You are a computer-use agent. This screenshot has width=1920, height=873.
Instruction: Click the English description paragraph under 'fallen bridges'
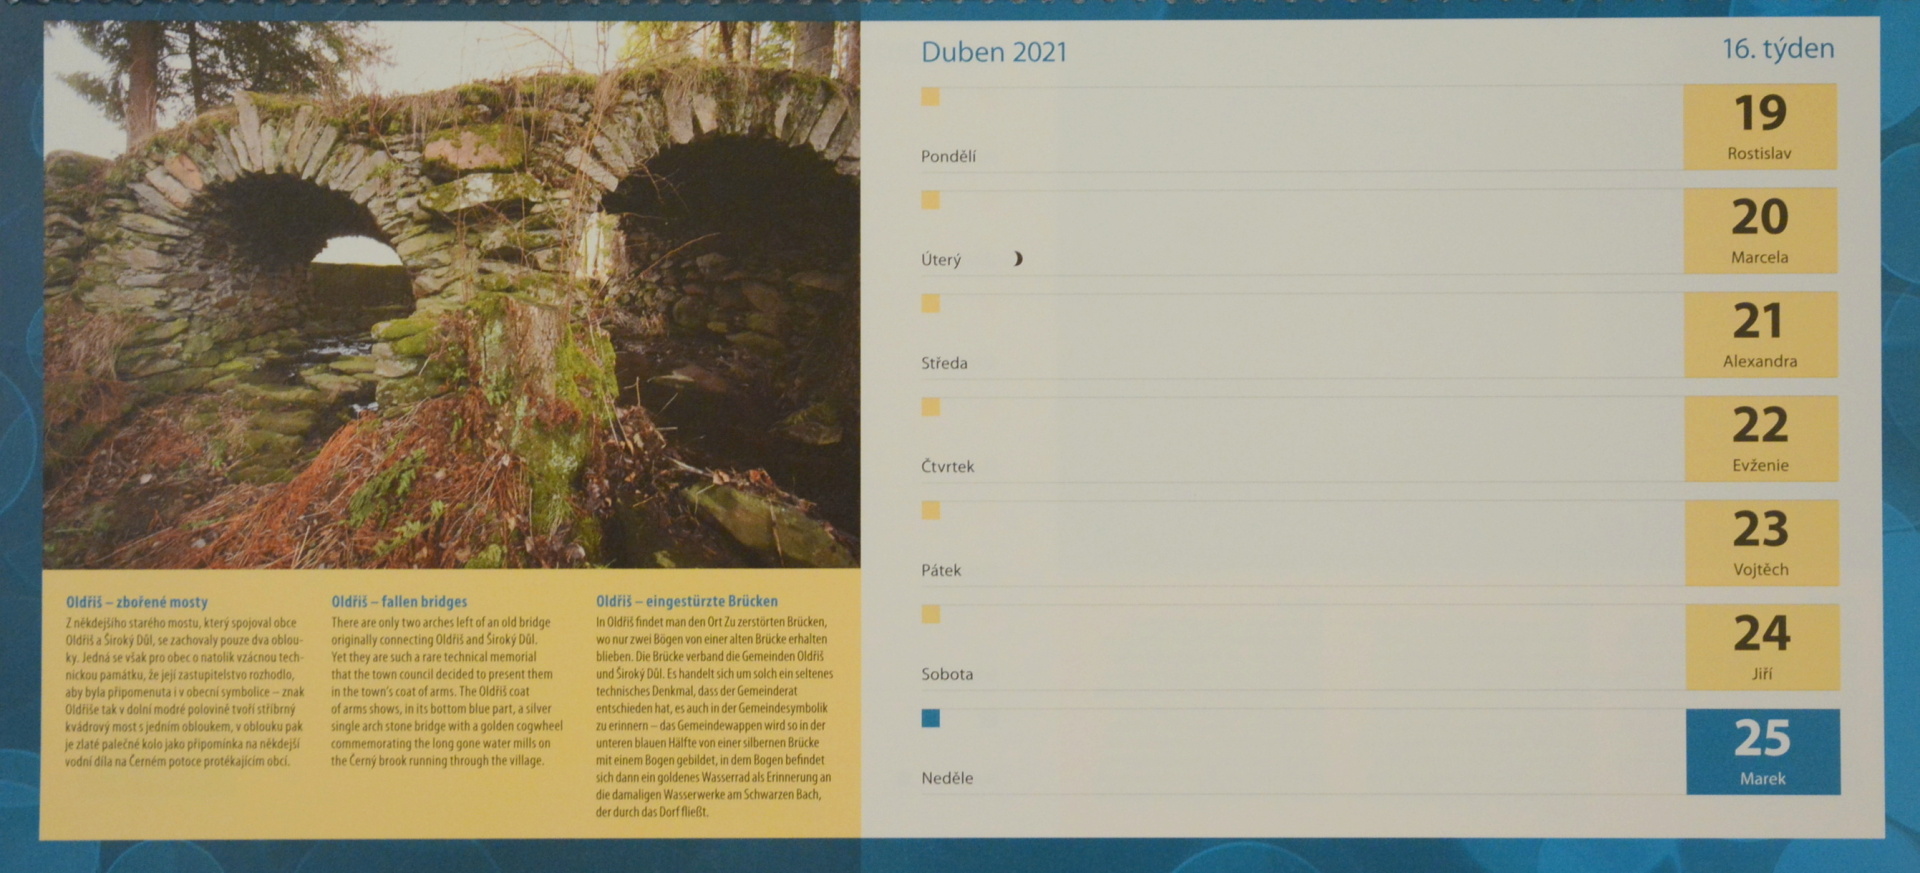447,691
